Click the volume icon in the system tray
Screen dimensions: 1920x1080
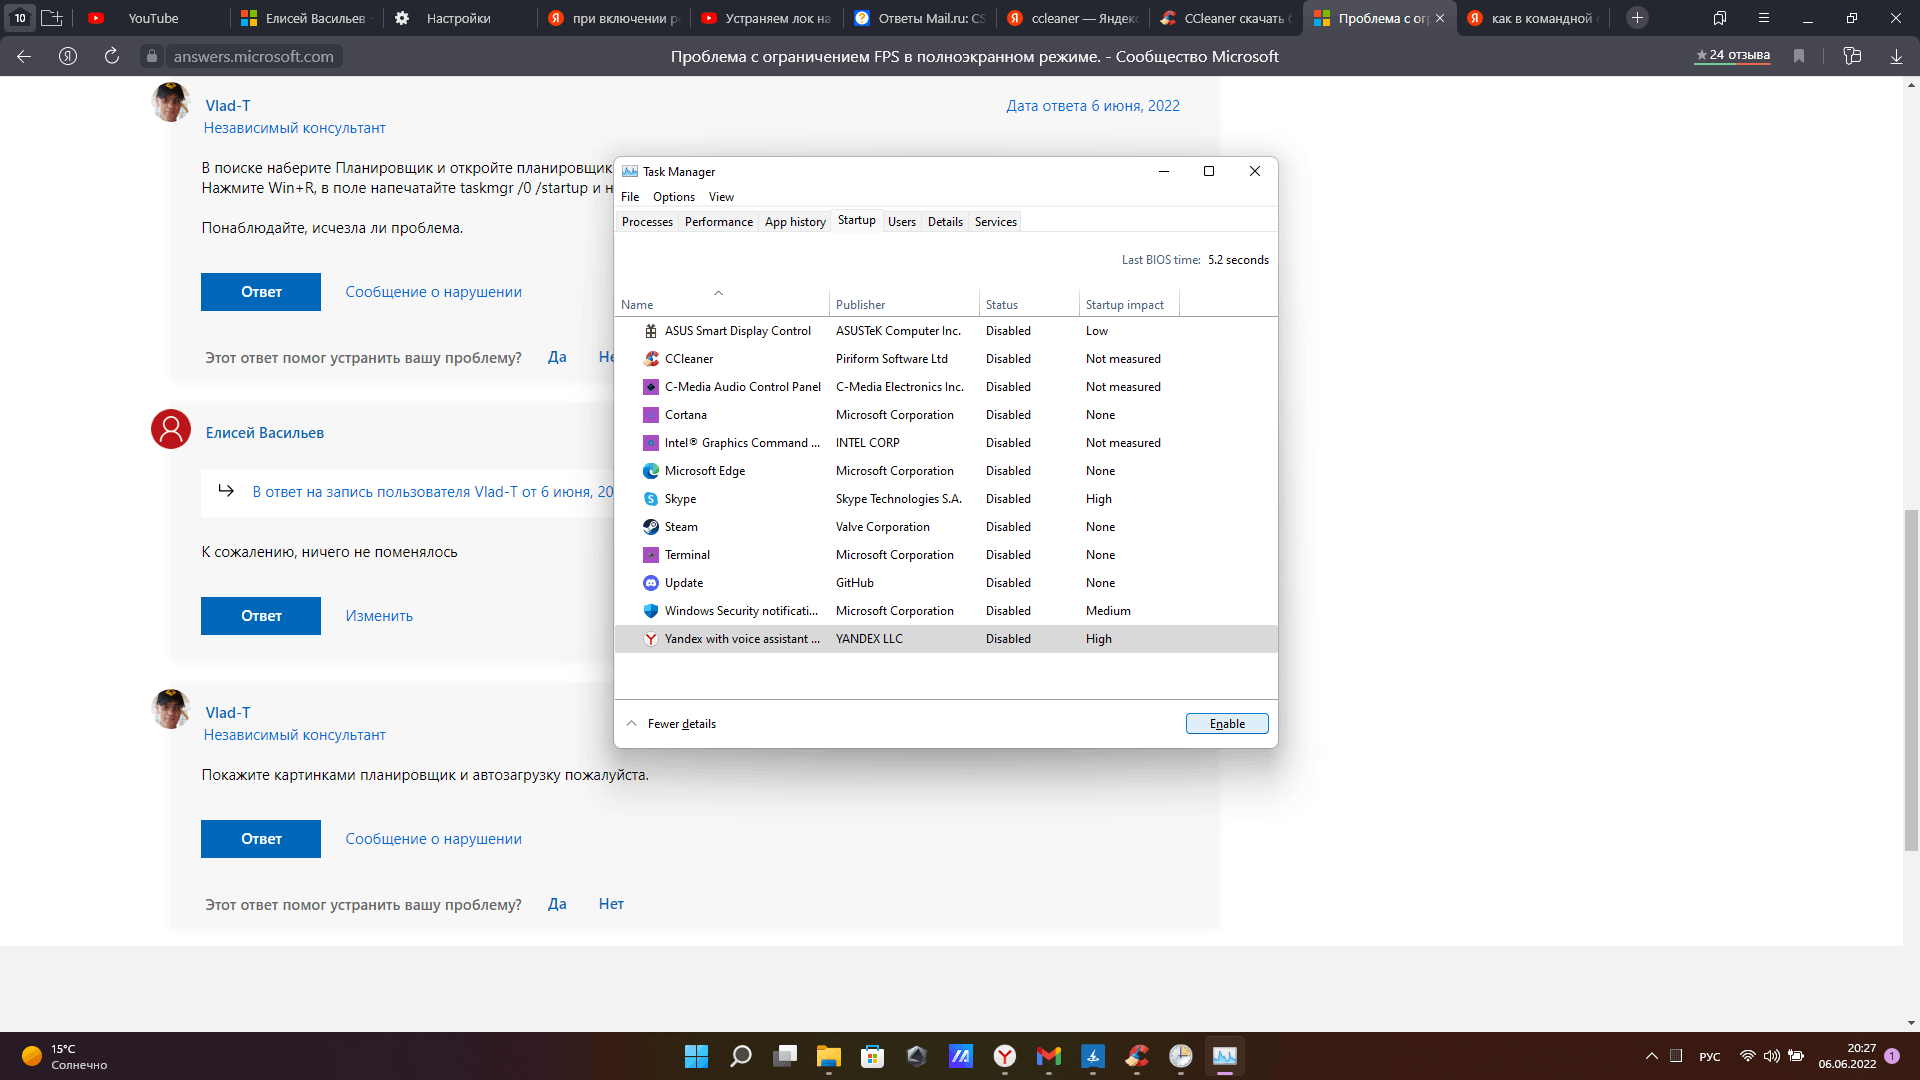click(1772, 1056)
